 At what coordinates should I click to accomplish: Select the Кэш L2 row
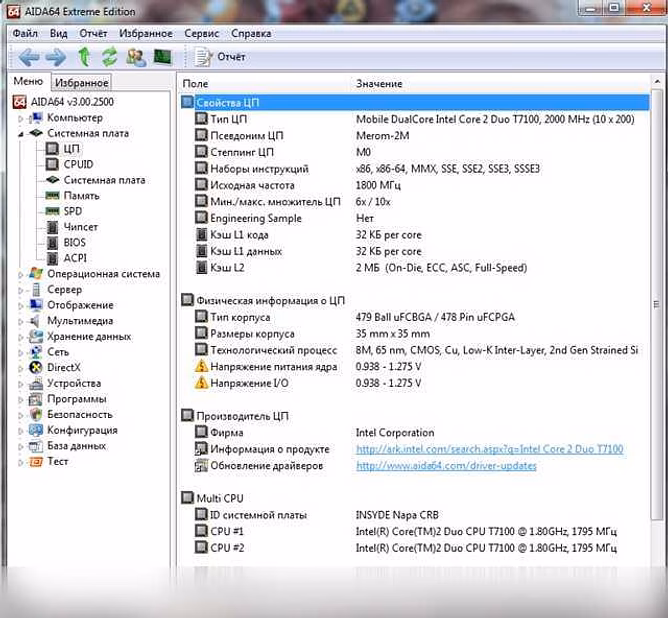(x=415, y=268)
